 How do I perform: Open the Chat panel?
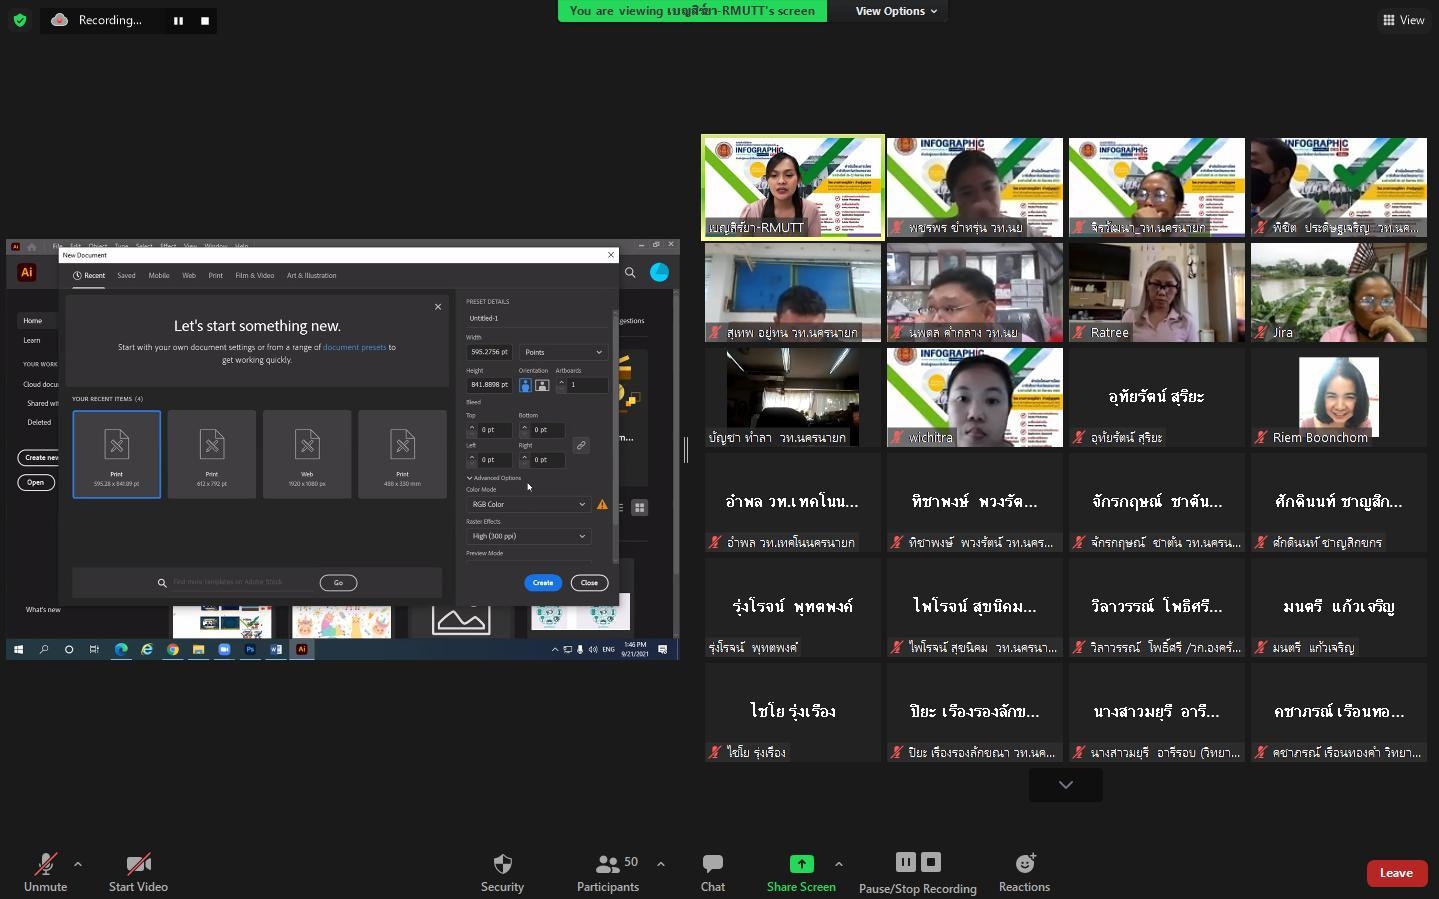click(x=713, y=872)
